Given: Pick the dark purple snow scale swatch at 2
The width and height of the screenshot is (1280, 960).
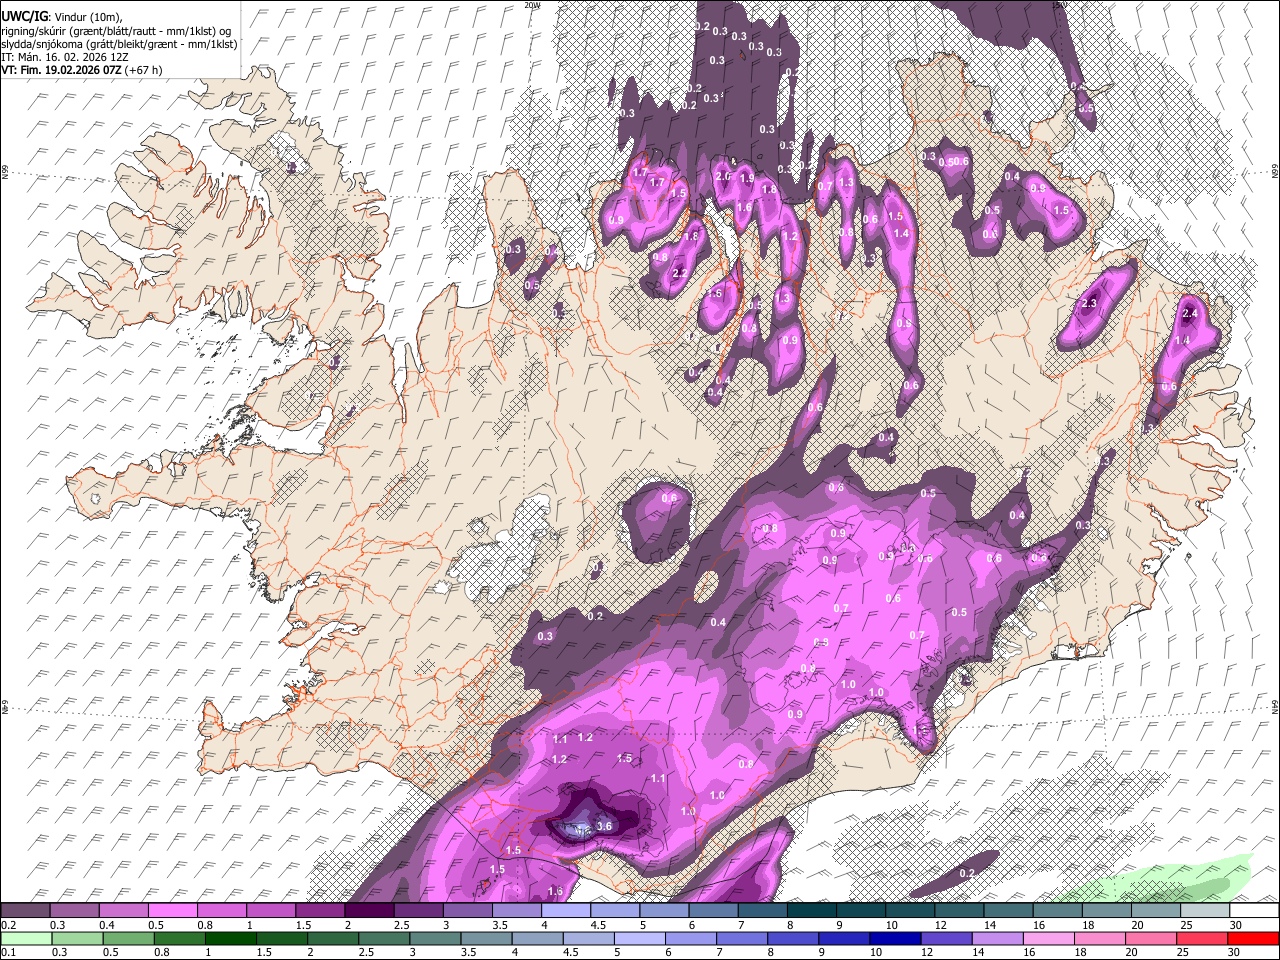Looking at the screenshot, I should pyautogui.click(x=369, y=911).
